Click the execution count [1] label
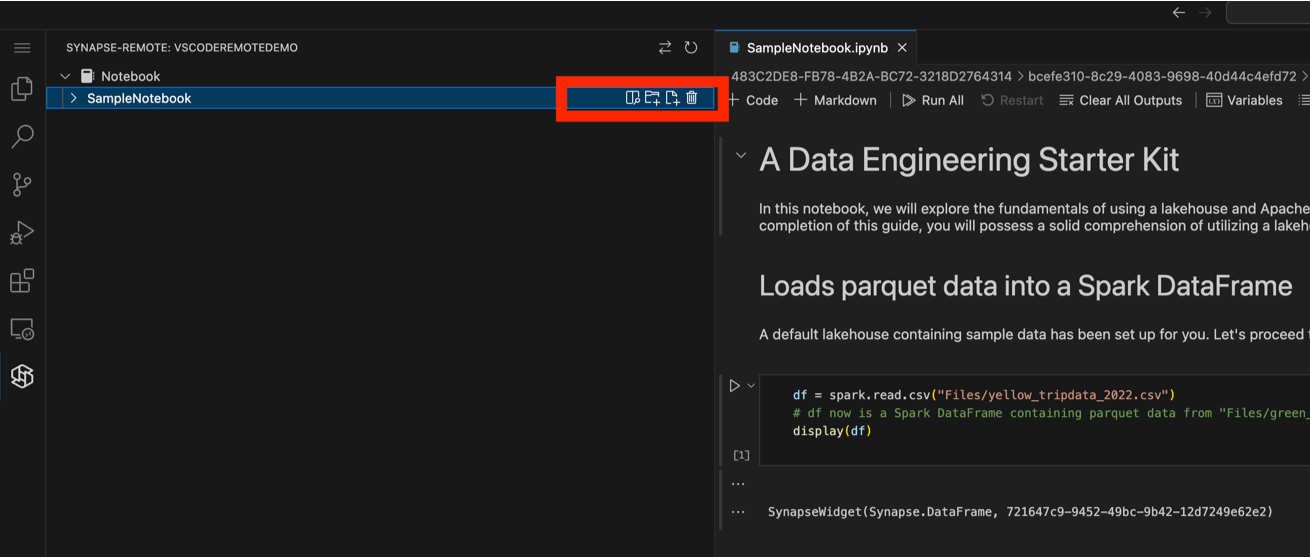 (x=741, y=455)
